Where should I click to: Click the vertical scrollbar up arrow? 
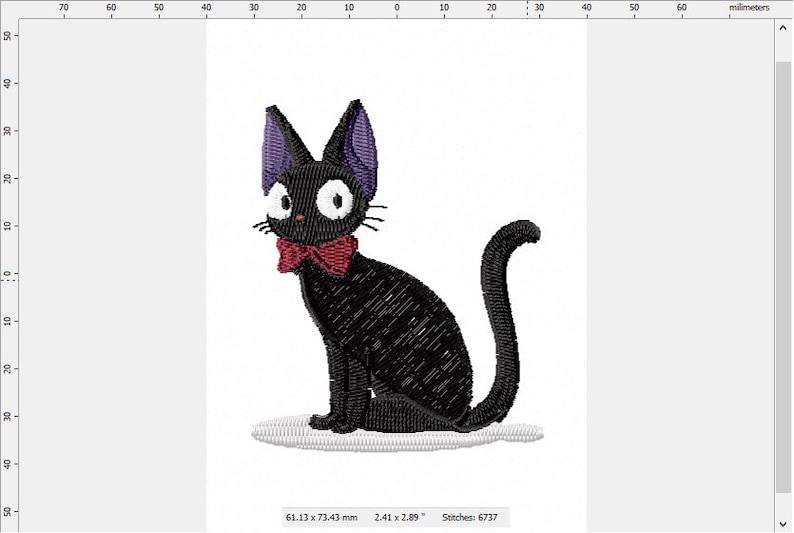783,29
